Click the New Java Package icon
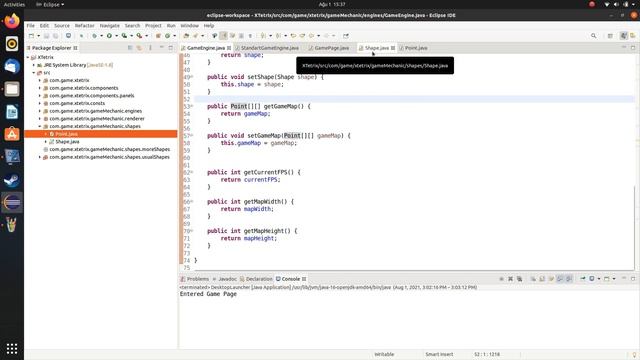The height and width of the screenshot is (360, 640). (158, 36)
